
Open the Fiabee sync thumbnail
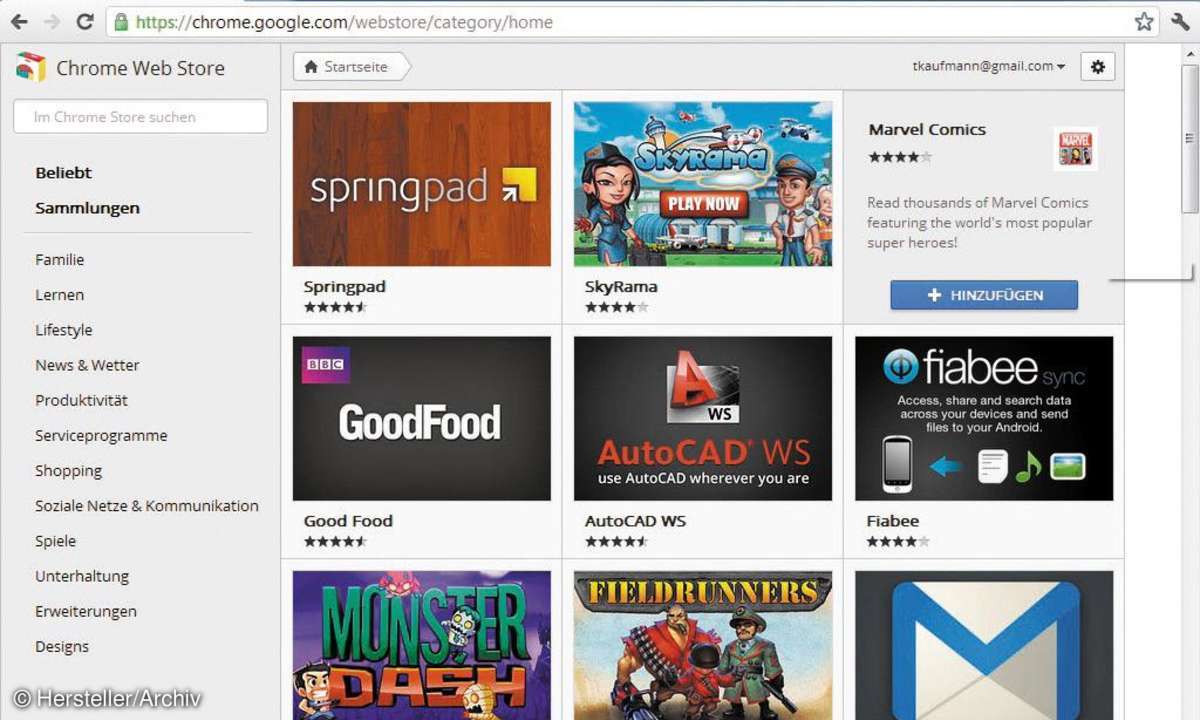(x=984, y=418)
